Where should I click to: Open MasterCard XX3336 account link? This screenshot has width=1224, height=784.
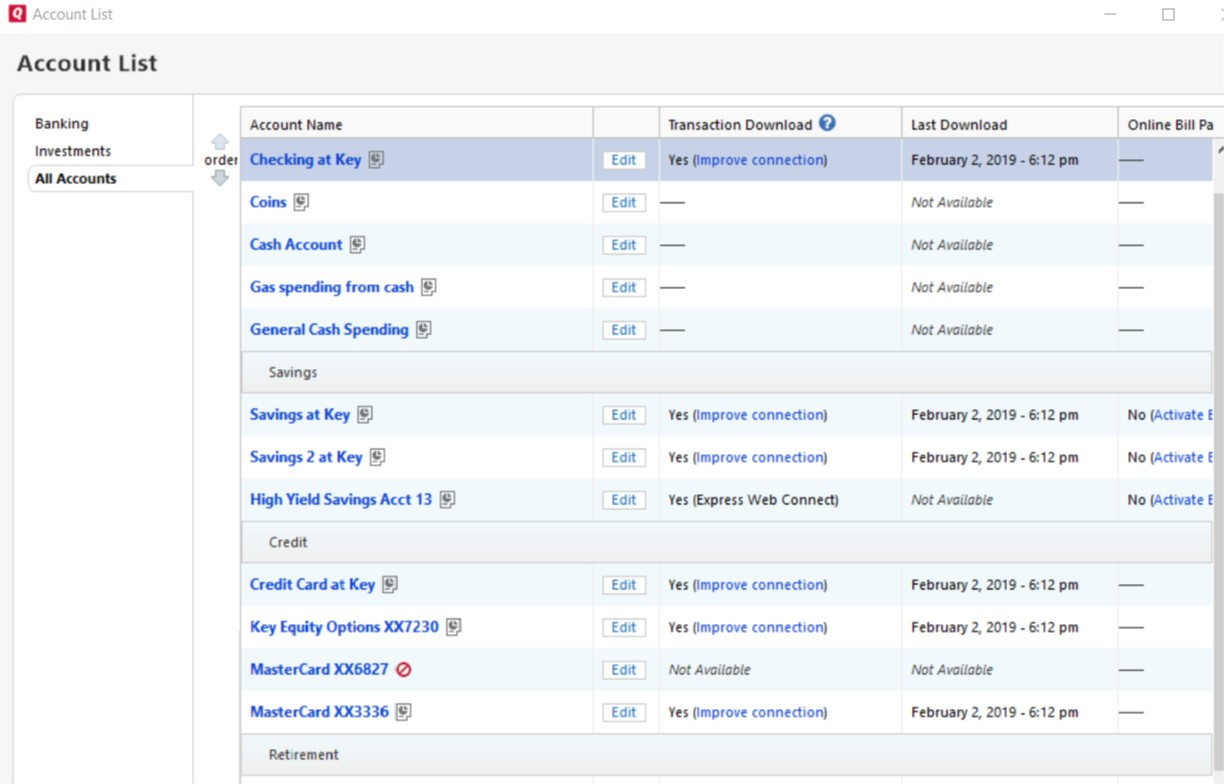(x=319, y=712)
